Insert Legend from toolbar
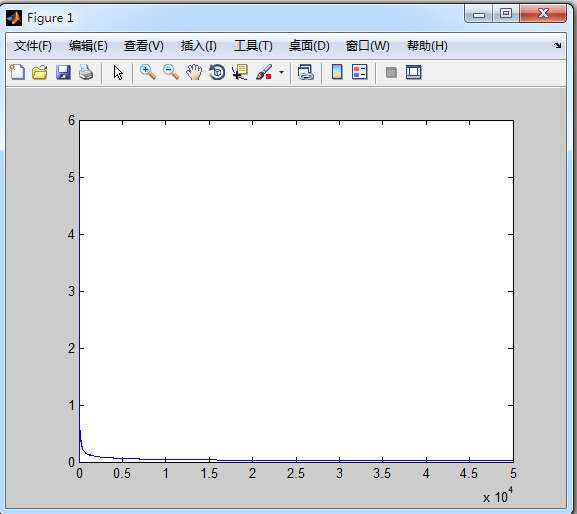The width and height of the screenshot is (577, 514). (x=360, y=72)
